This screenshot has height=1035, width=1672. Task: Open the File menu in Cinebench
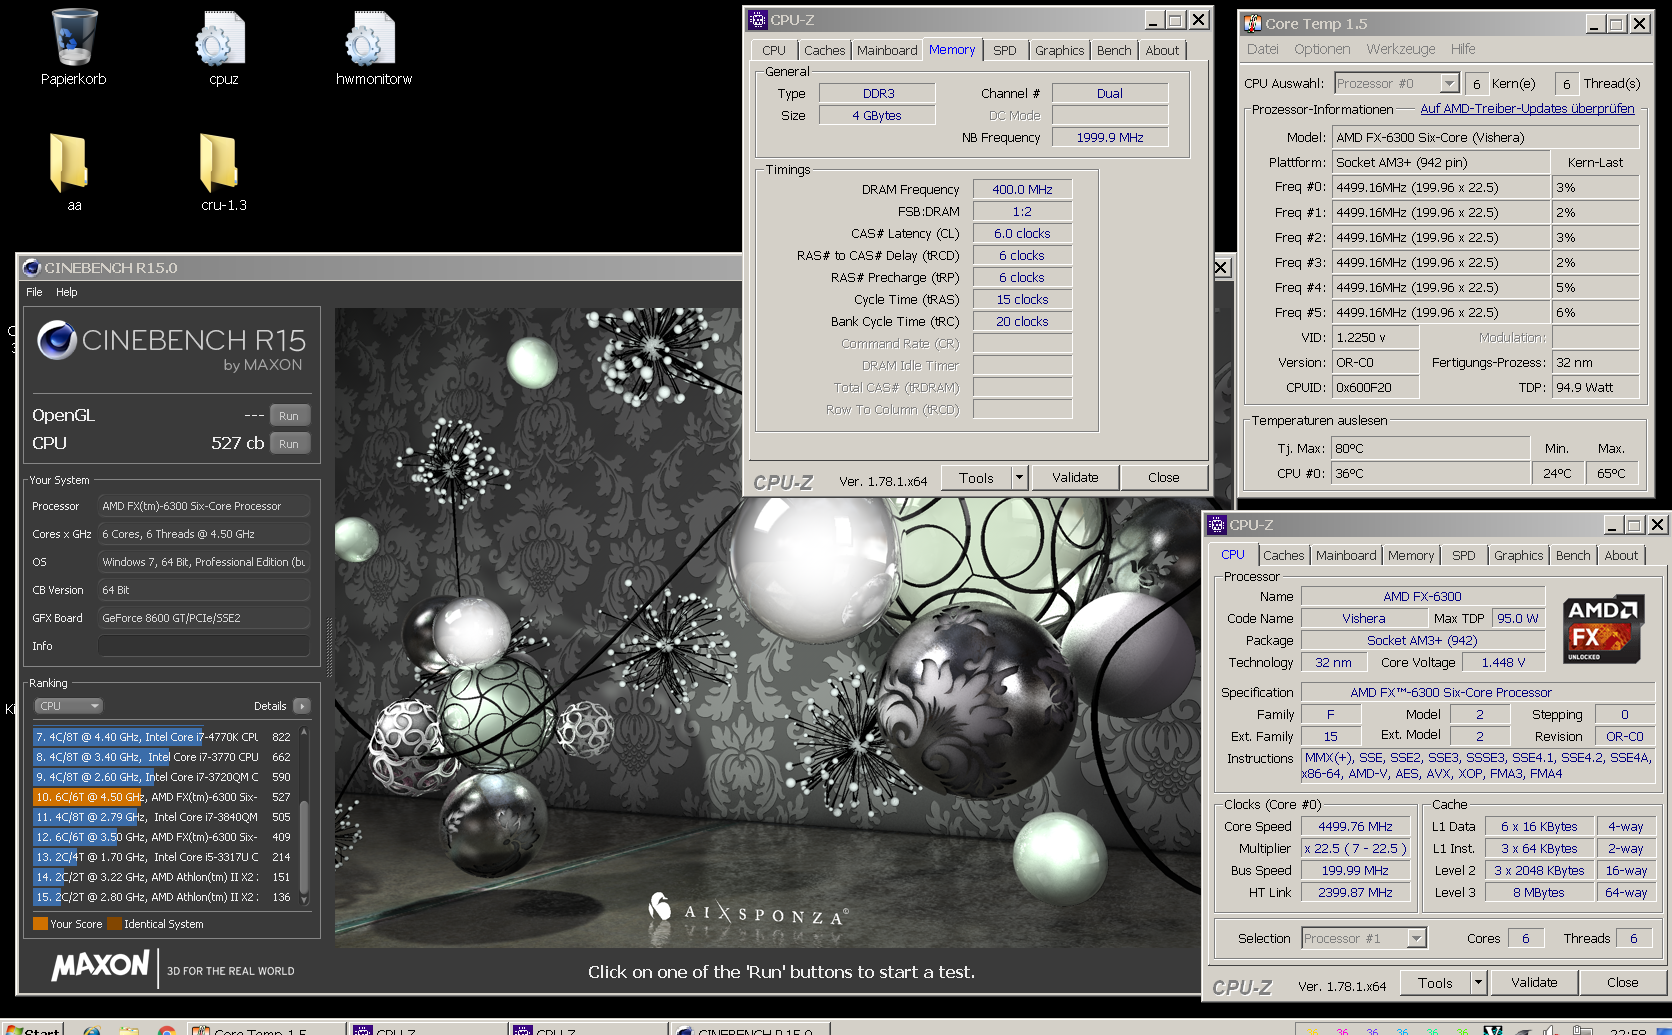tap(34, 292)
